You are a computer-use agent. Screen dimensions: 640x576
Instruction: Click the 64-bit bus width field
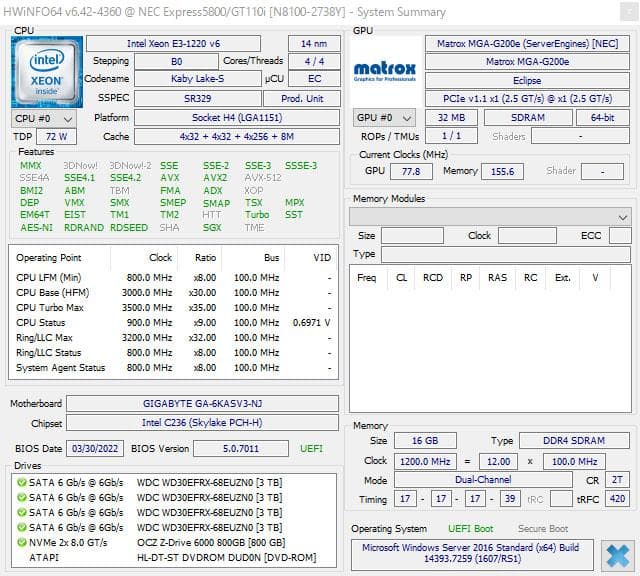point(602,118)
